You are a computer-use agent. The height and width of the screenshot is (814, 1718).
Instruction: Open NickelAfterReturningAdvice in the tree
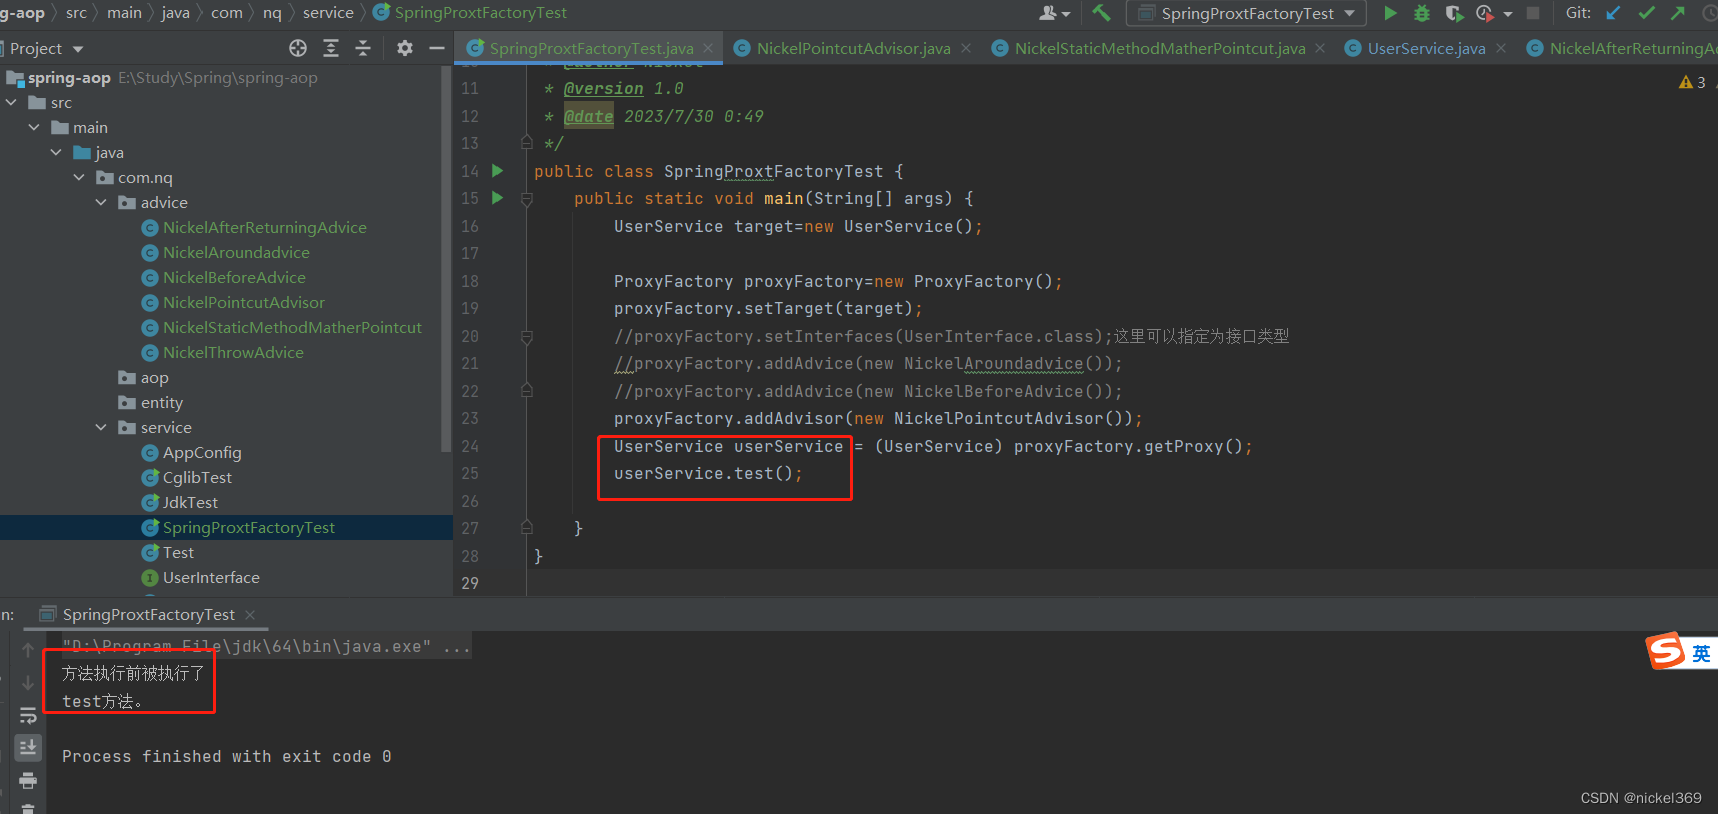tap(264, 228)
